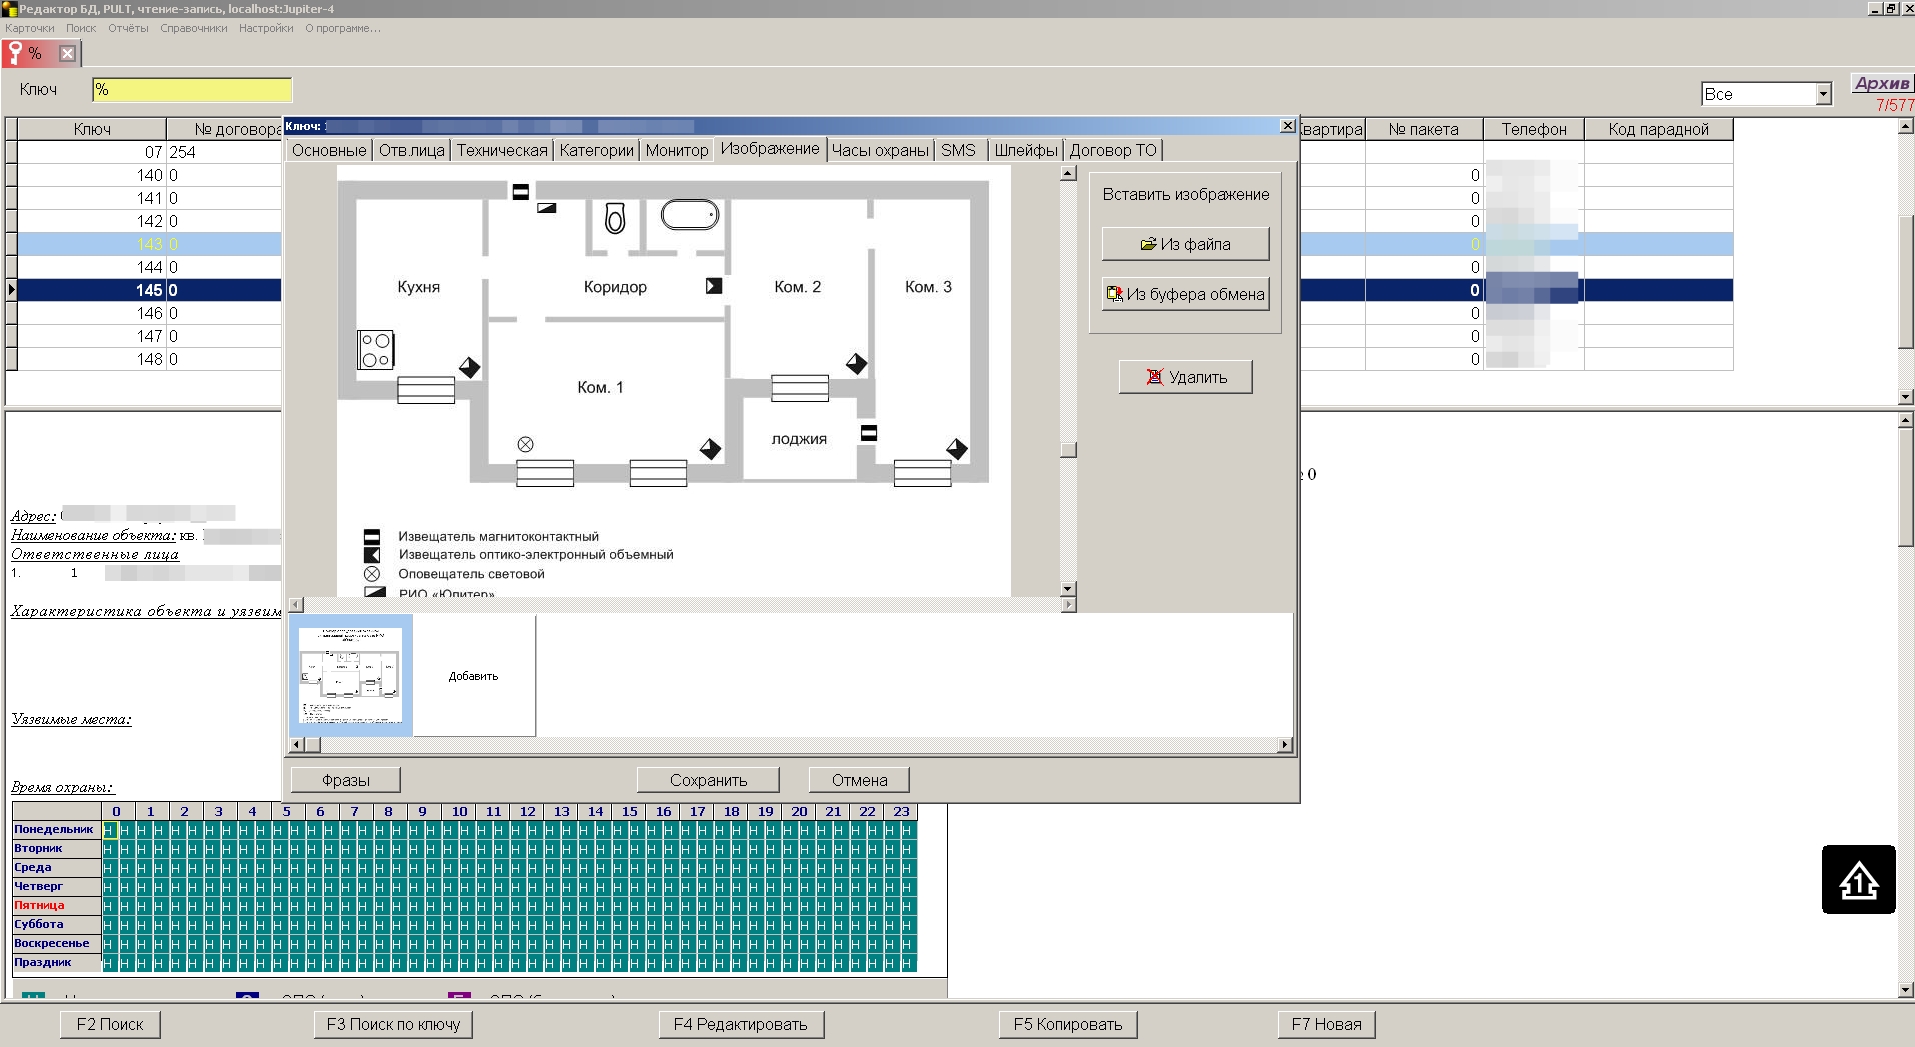The image size is (1915, 1047).
Task: Click the light siren symbol in Ком. 1
Action: click(526, 444)
